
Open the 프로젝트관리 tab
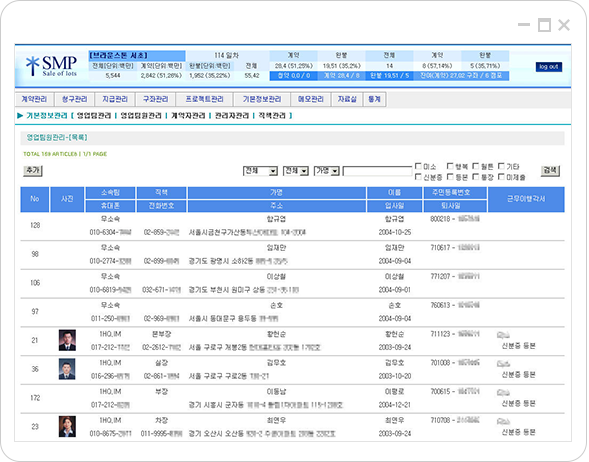(x=204, y=99)
